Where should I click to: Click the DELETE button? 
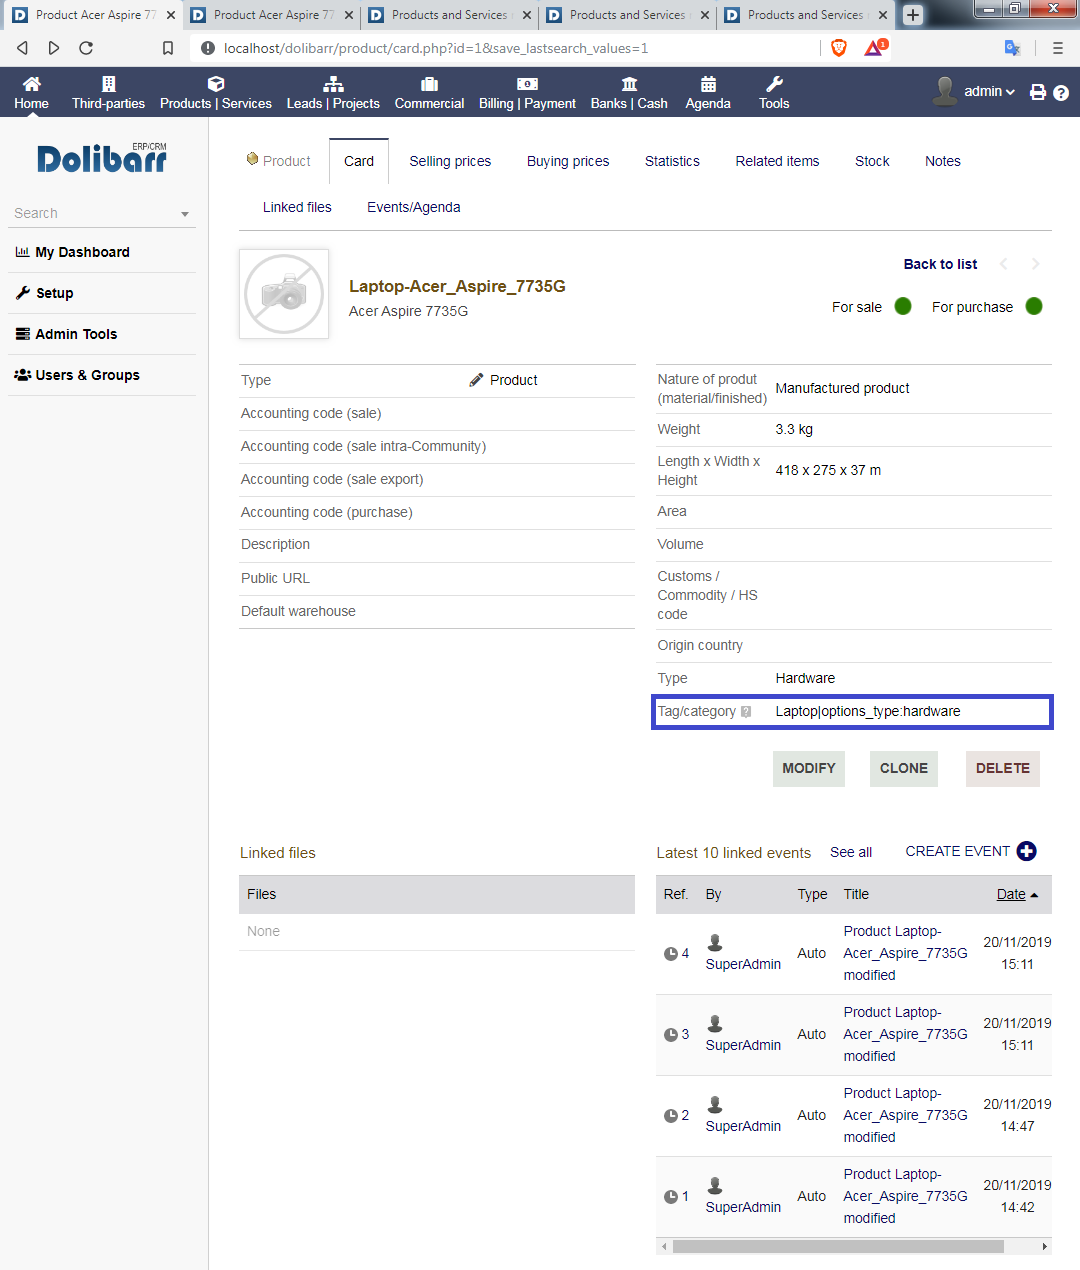[x=1003, y=768]
